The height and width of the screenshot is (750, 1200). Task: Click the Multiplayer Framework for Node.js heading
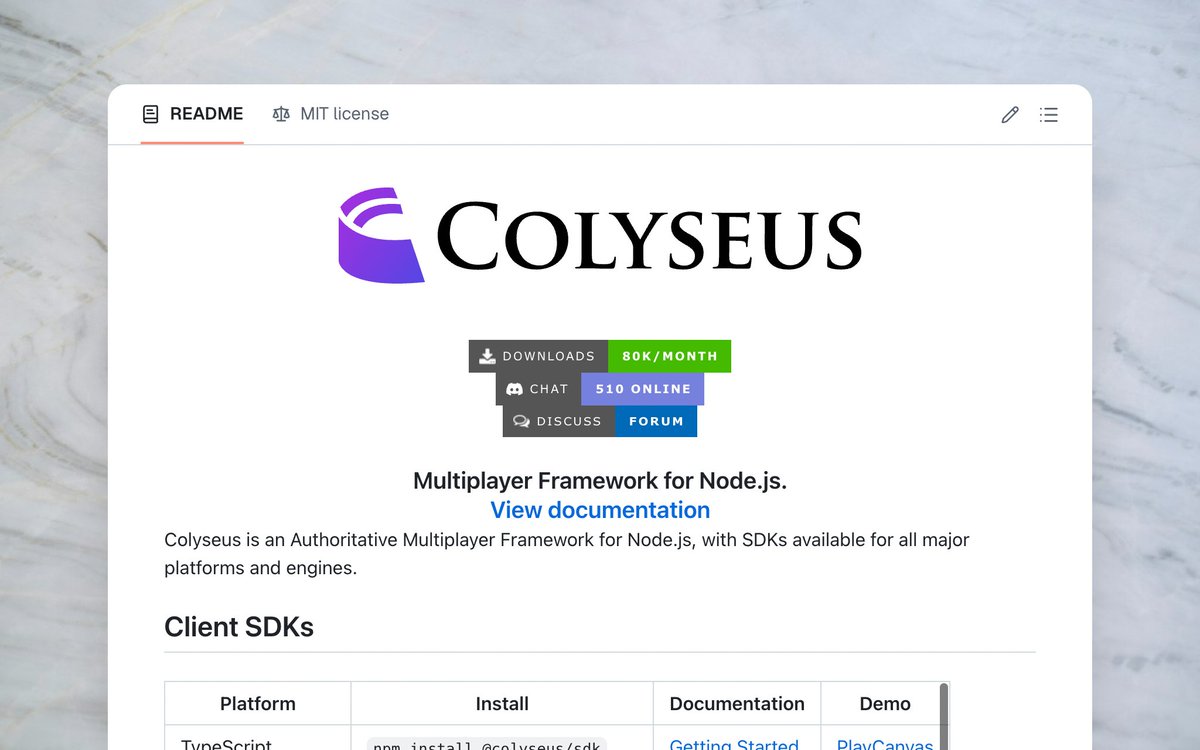click(600, 480)
